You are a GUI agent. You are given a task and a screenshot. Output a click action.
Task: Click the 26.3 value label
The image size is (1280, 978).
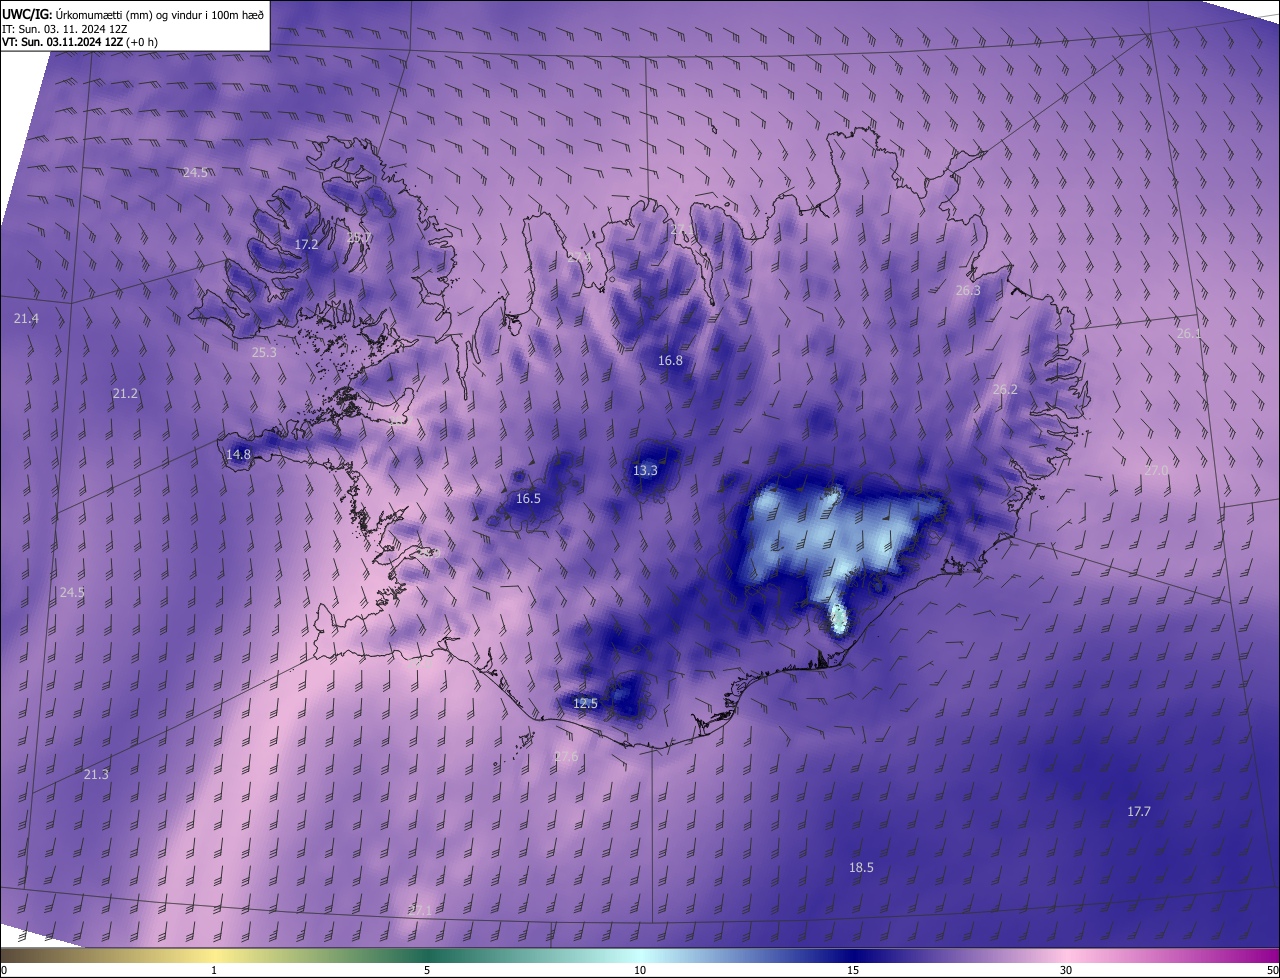pyautogui.click(x=968, y=290)
